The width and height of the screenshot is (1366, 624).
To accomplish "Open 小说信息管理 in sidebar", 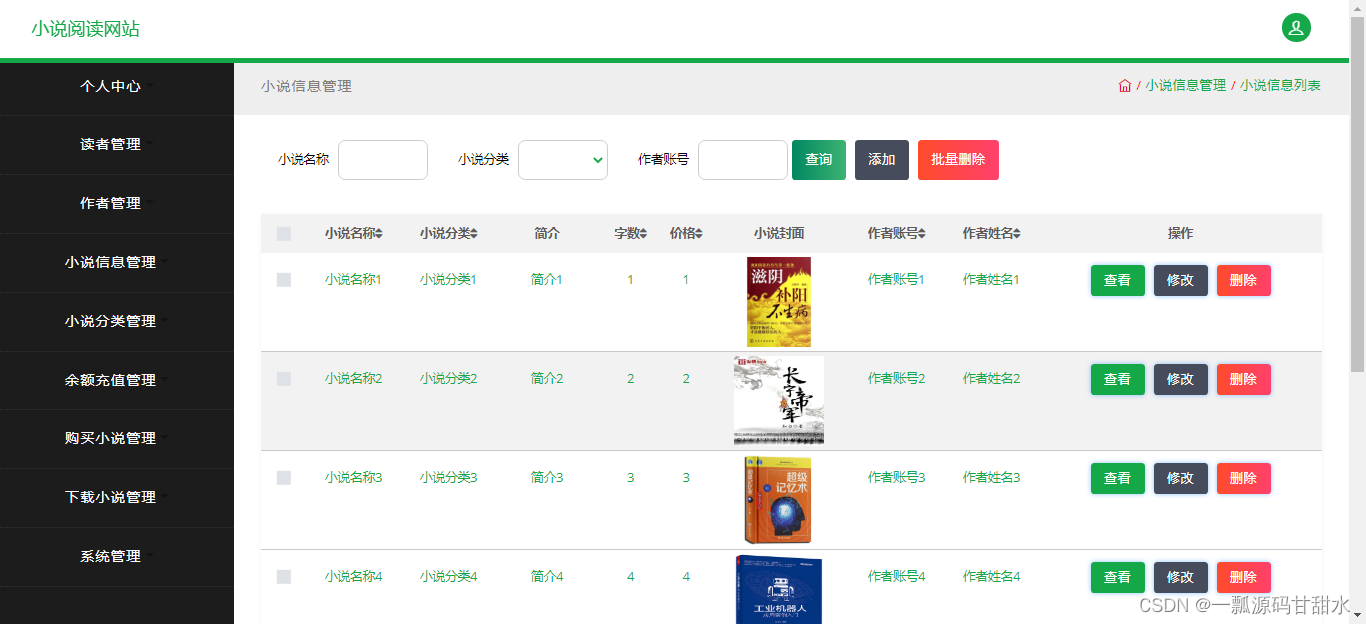I will 117,262.
